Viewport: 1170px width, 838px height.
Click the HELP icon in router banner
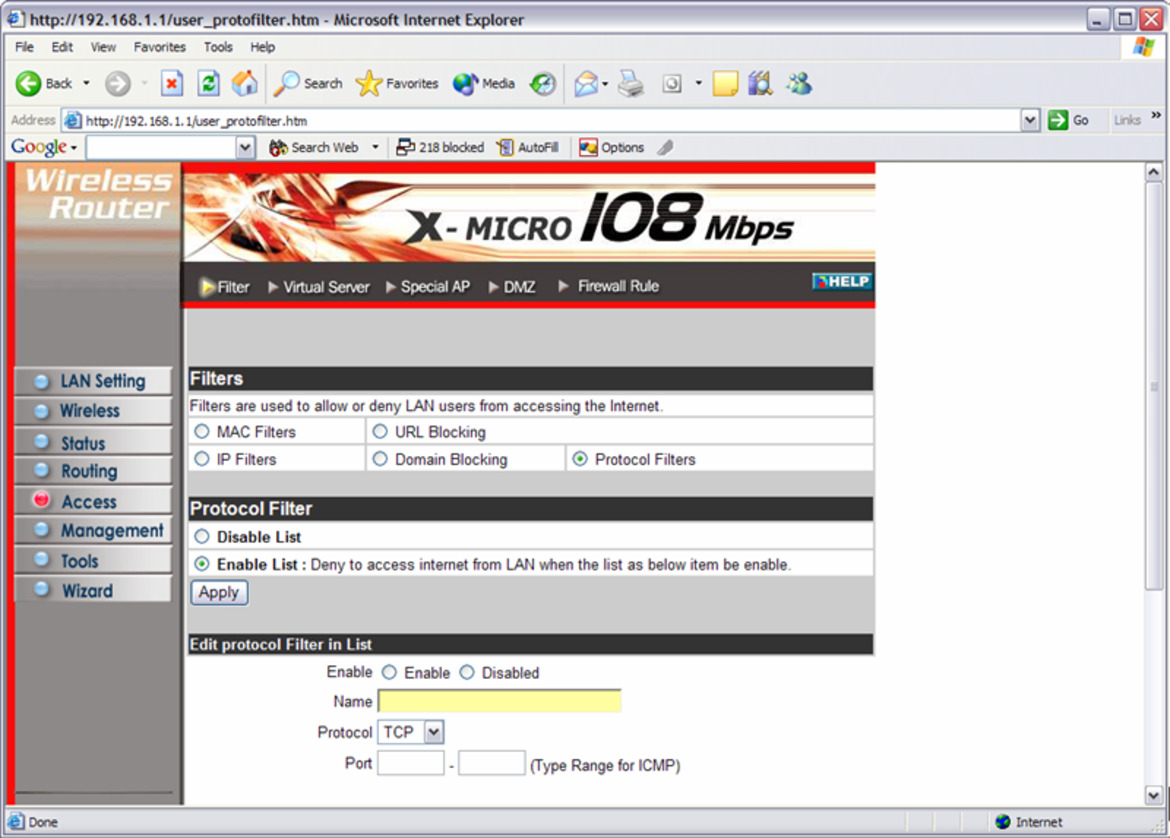tap(842, 281)
